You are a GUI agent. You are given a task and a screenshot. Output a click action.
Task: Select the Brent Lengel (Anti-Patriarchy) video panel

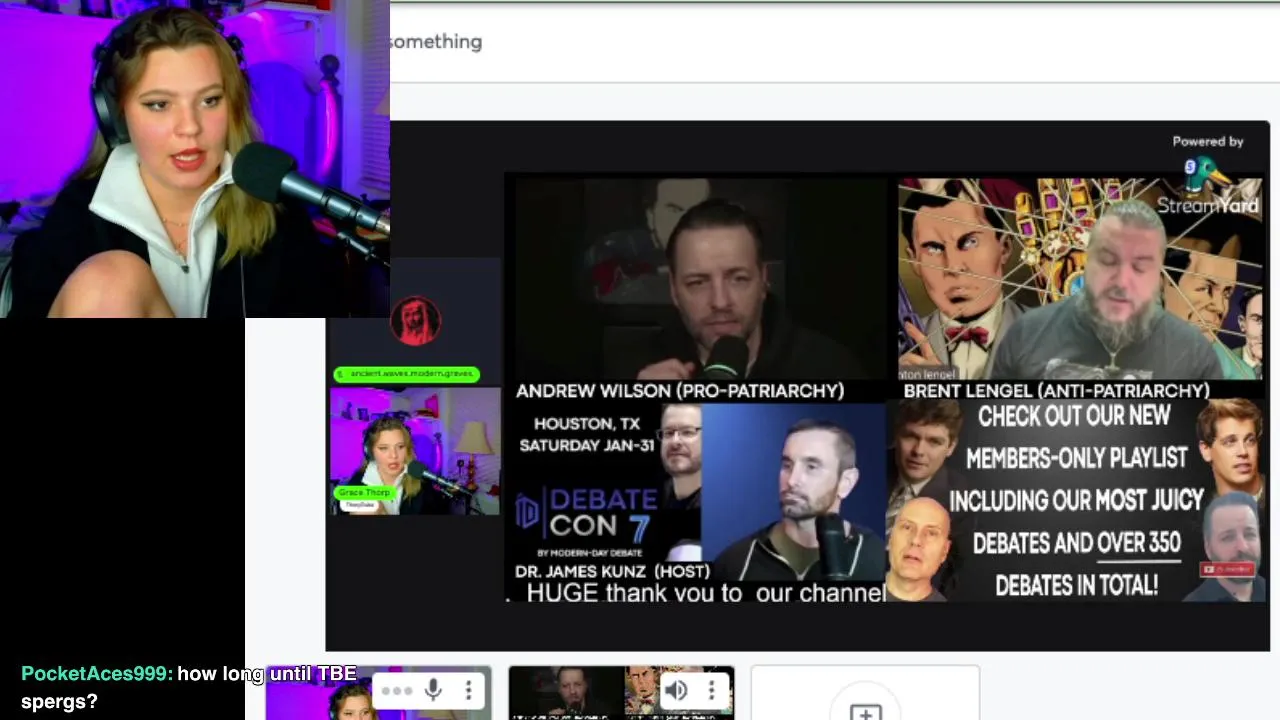pyautogui.click(x=1080, y=279)
